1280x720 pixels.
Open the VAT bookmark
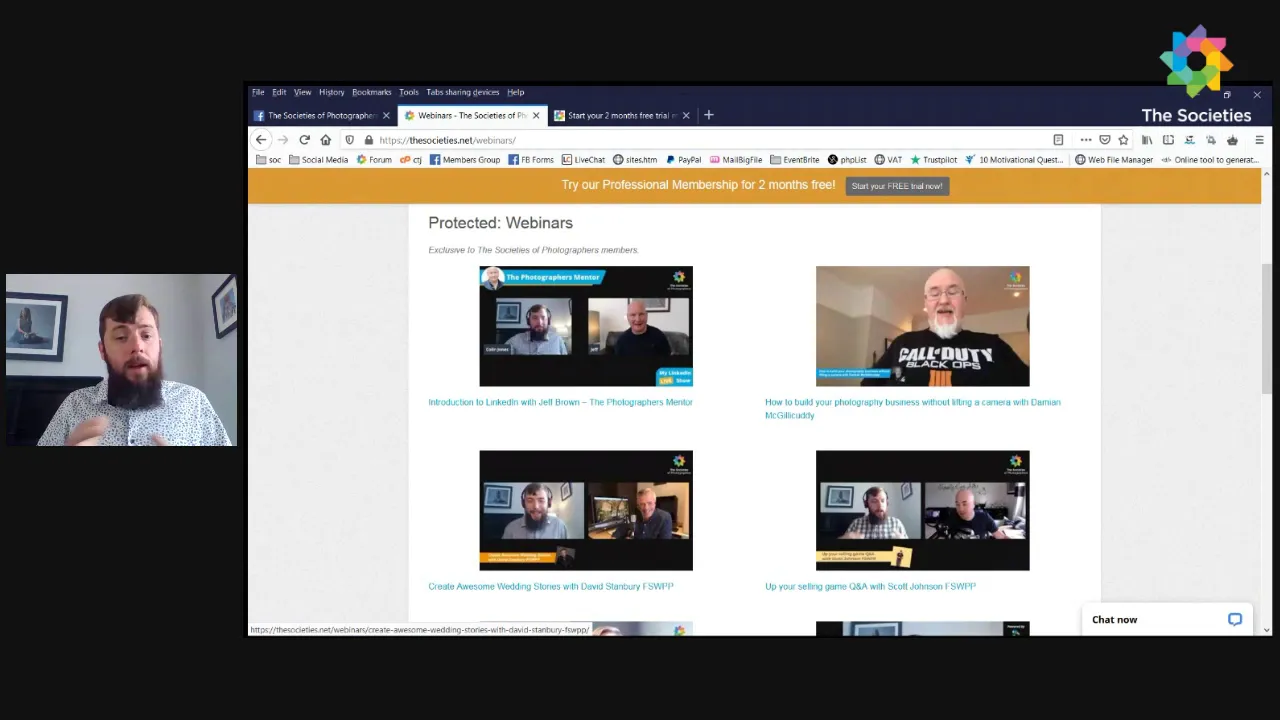click(x=888, y=160)
